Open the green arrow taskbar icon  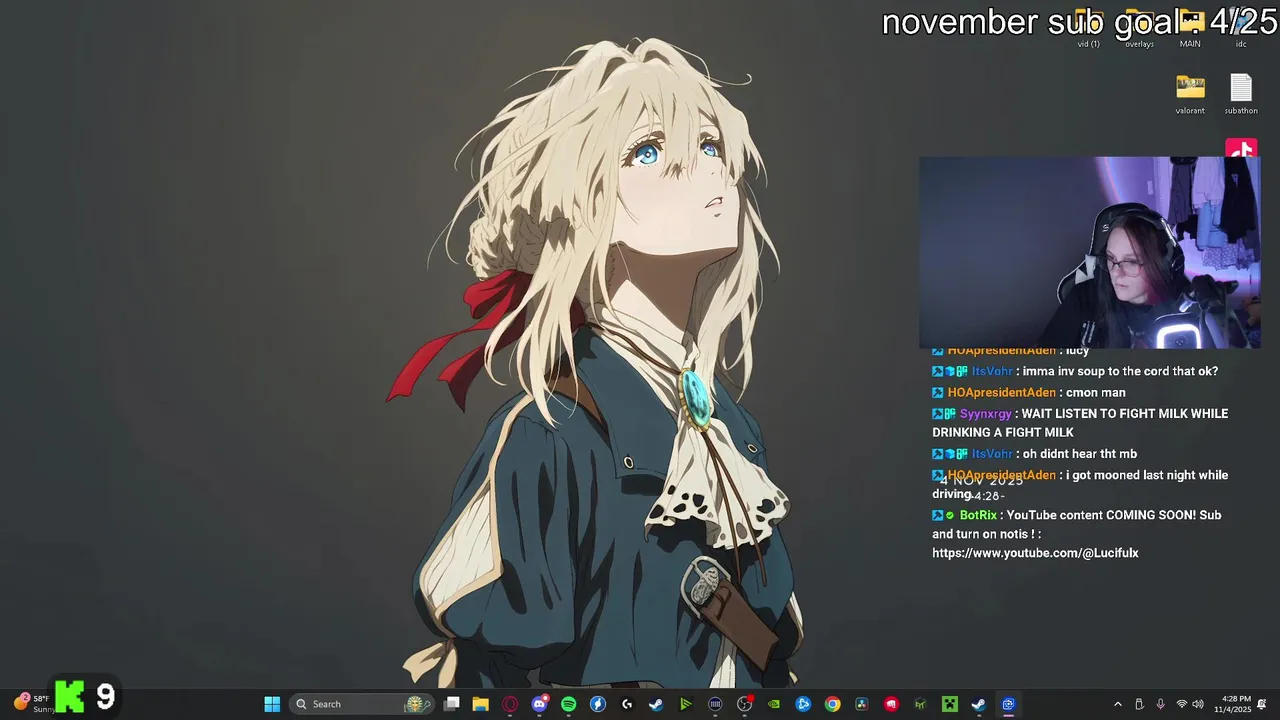pyautogui.click(x=685, y=704)
